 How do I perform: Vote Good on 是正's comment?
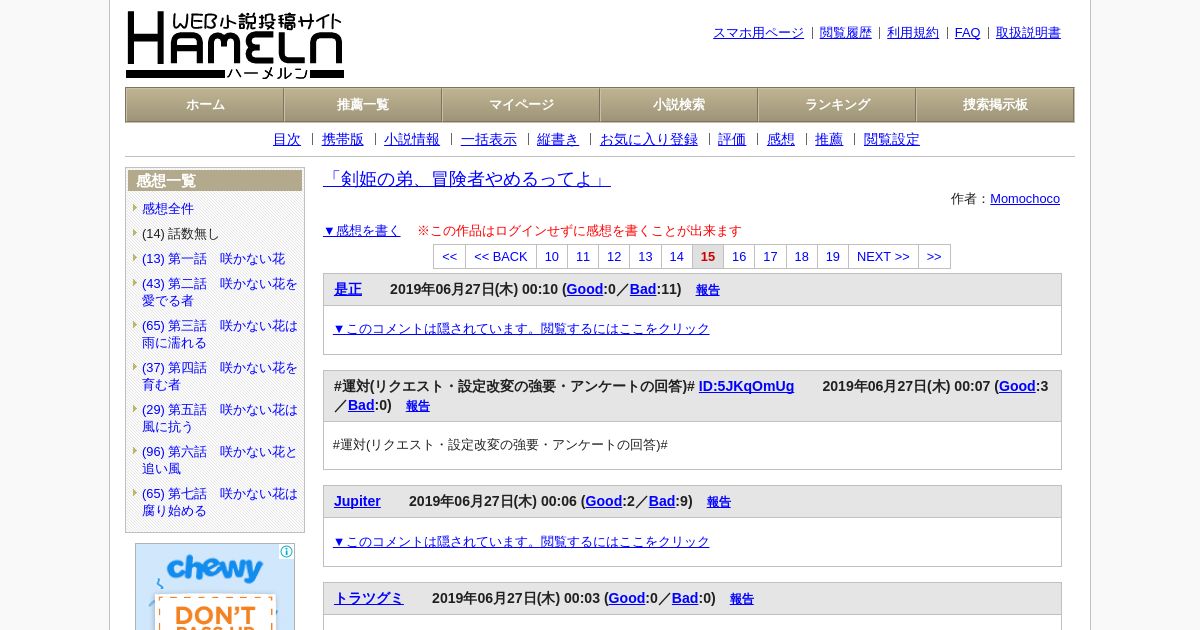point(585,289)
